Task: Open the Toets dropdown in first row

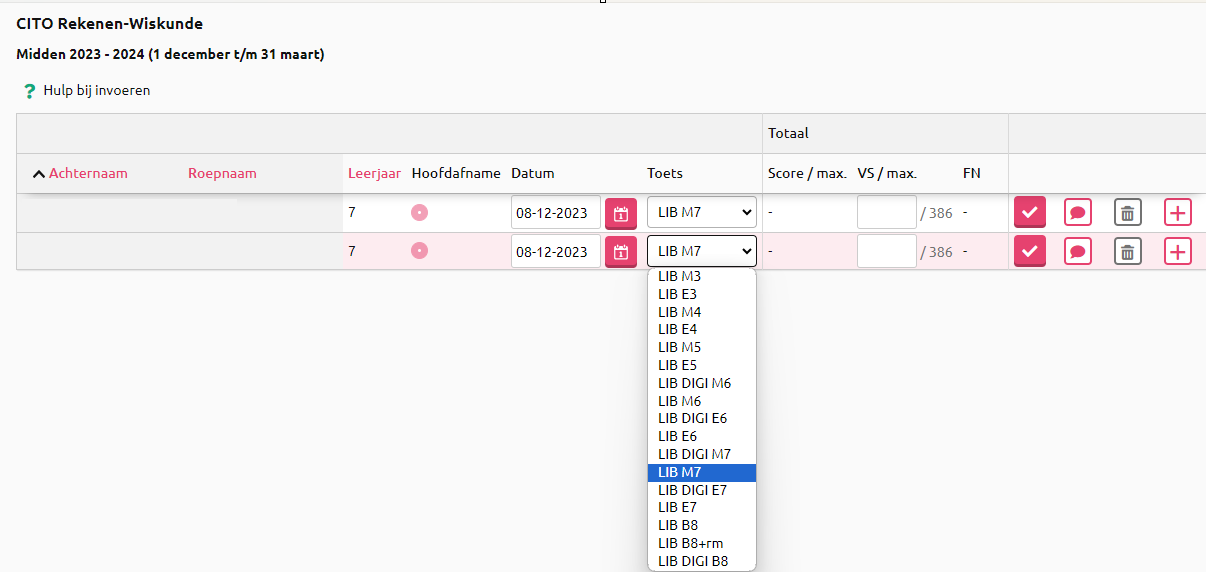Action: (702, 212)
